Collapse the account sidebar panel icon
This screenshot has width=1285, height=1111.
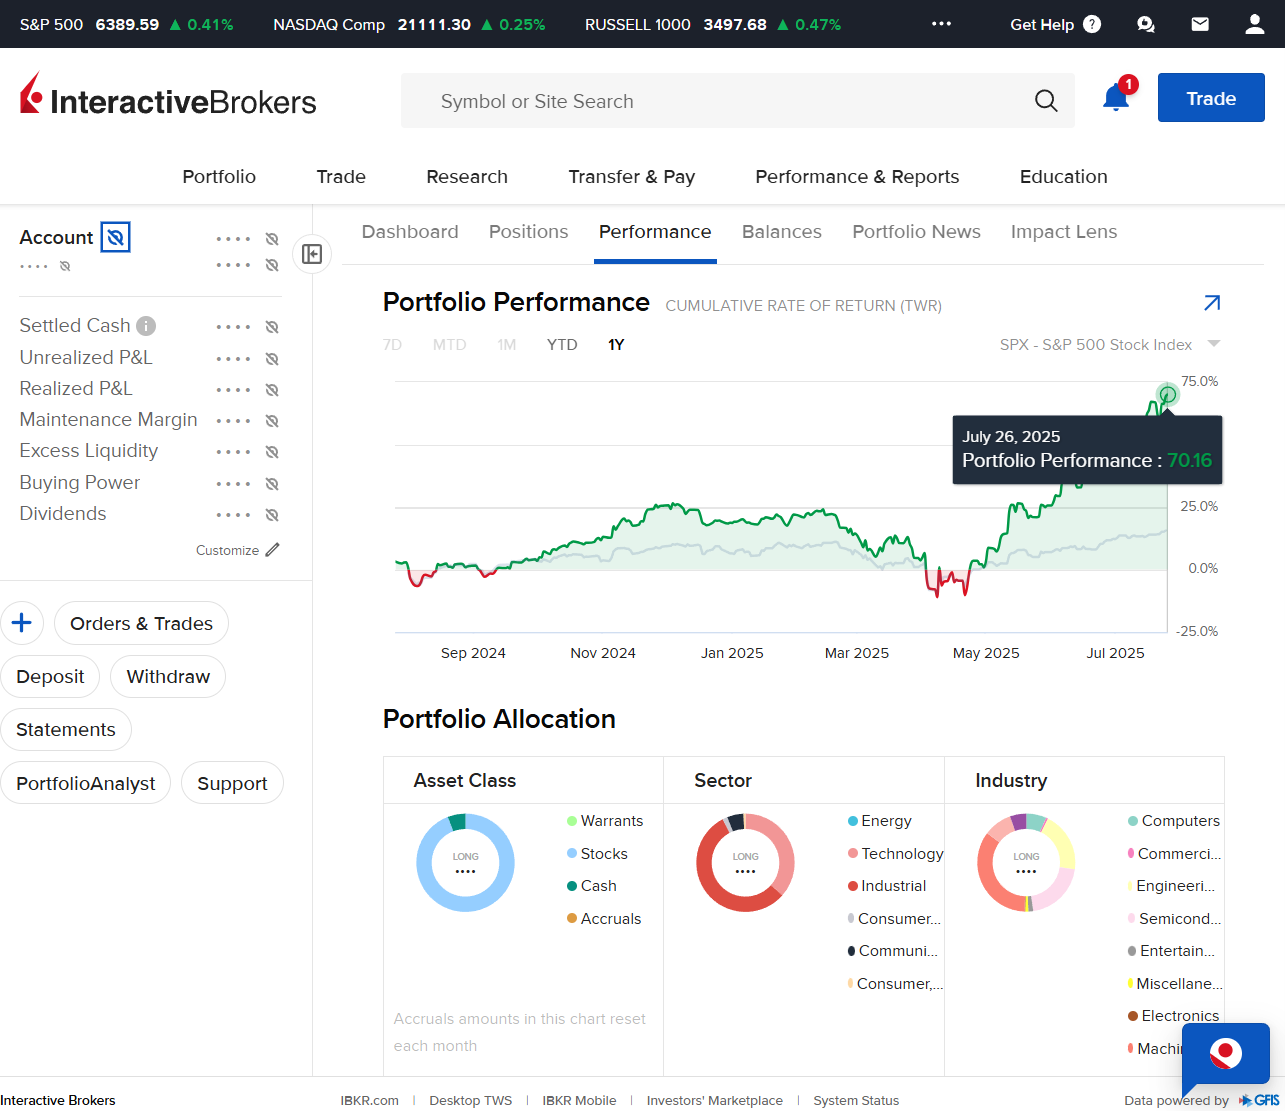tap(312, 254)
